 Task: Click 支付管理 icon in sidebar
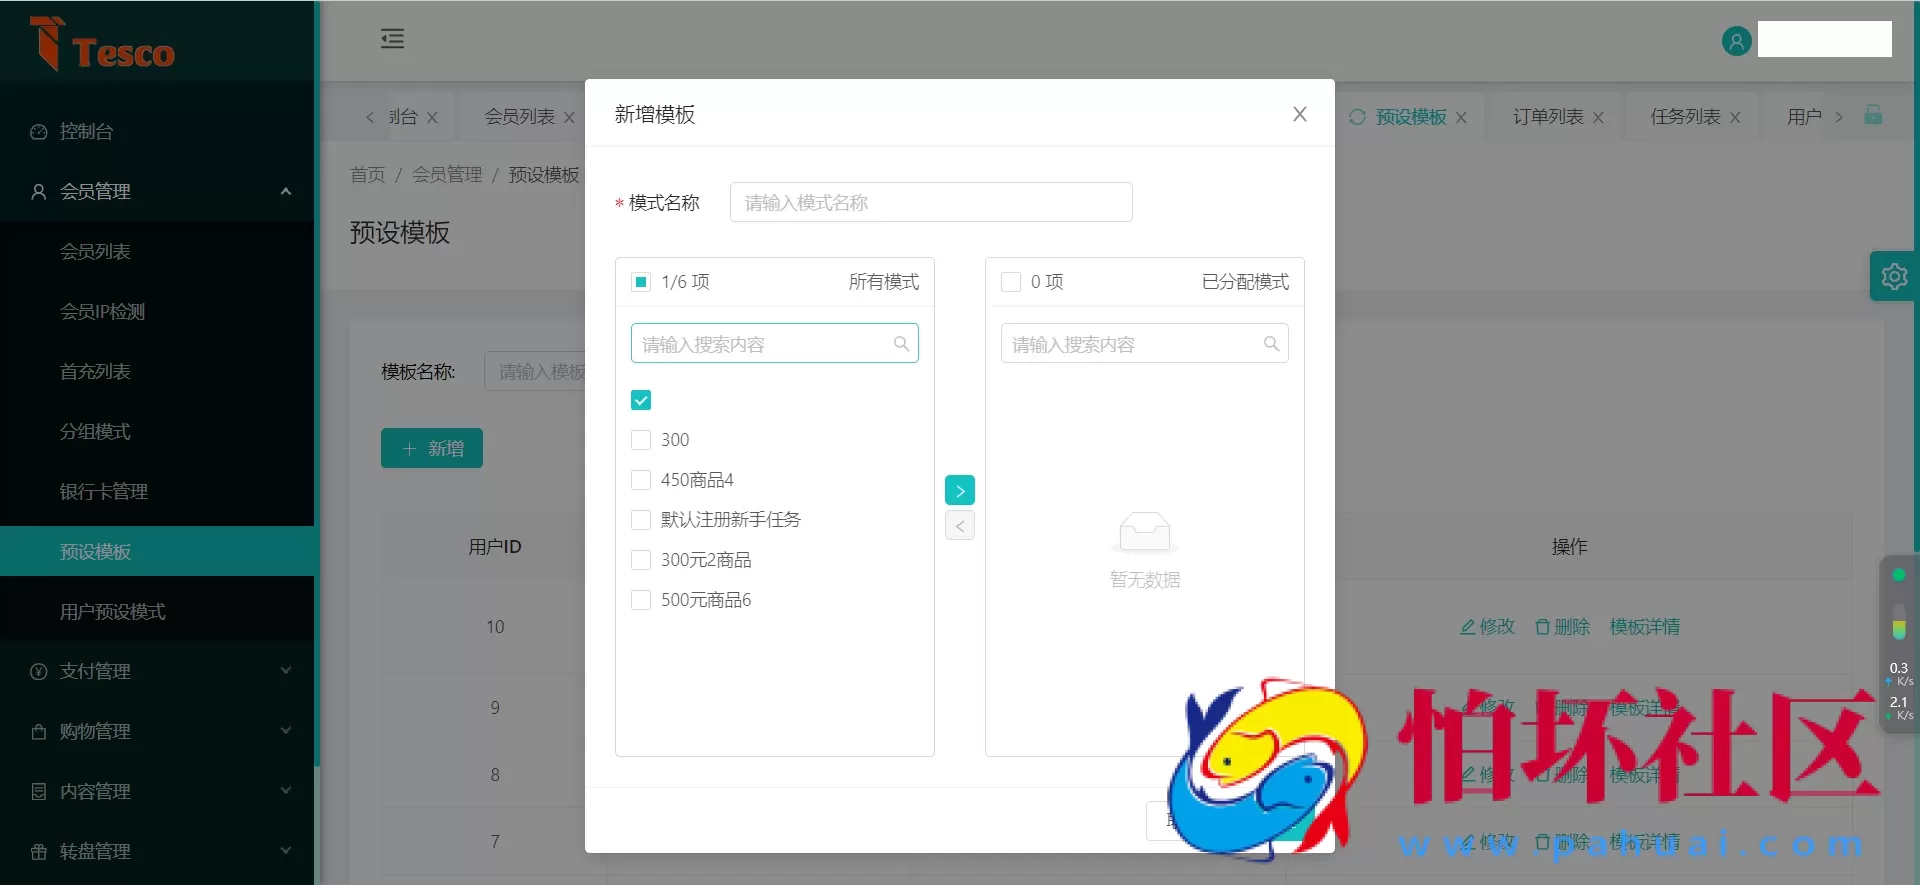[39, 672]
